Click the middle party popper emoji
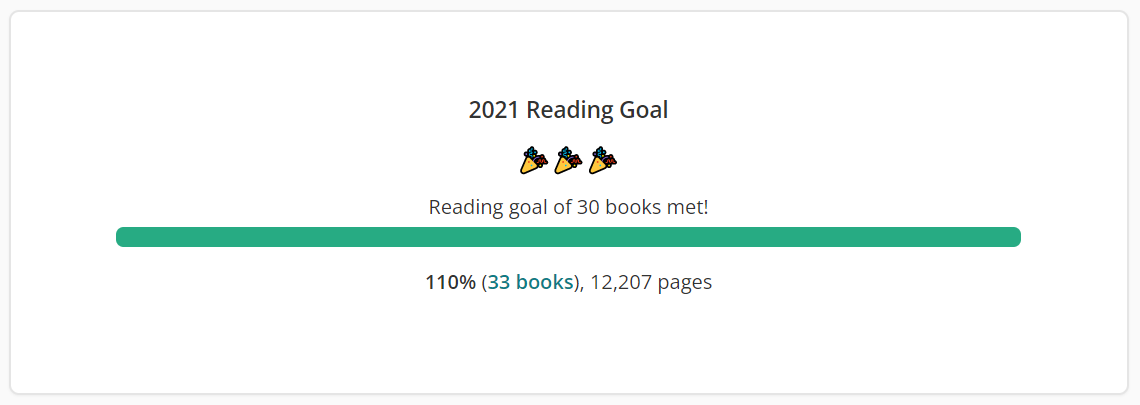The width and height of the screenshot is (1140, 405). coord(569,161)
